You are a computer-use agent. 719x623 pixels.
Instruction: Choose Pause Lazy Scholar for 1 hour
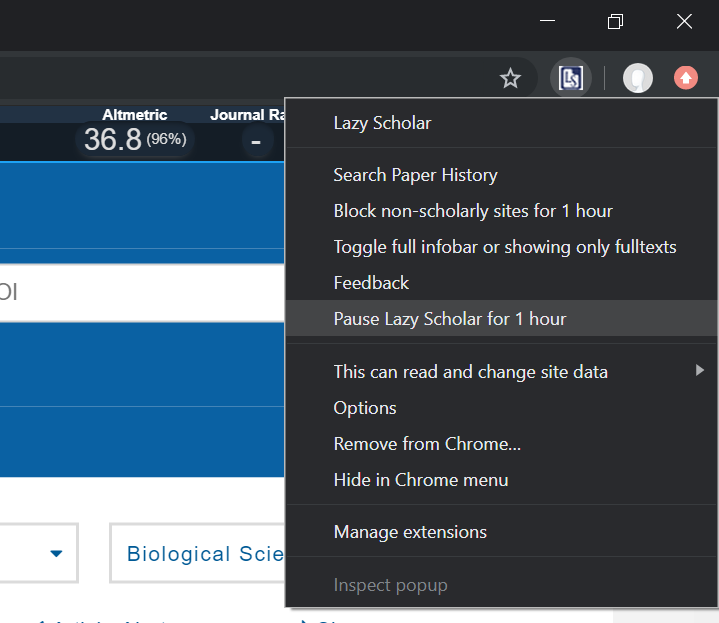501,319
